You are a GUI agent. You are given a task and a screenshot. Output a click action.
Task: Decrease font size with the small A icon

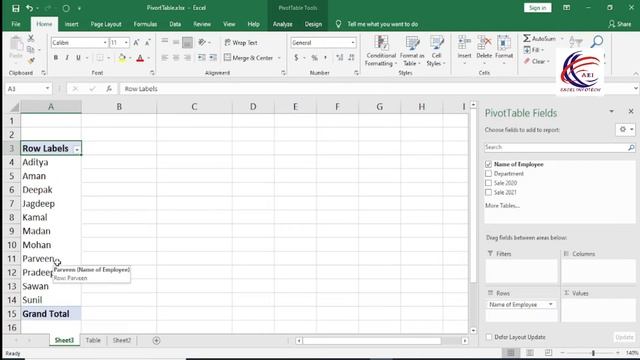coord(147,42)
